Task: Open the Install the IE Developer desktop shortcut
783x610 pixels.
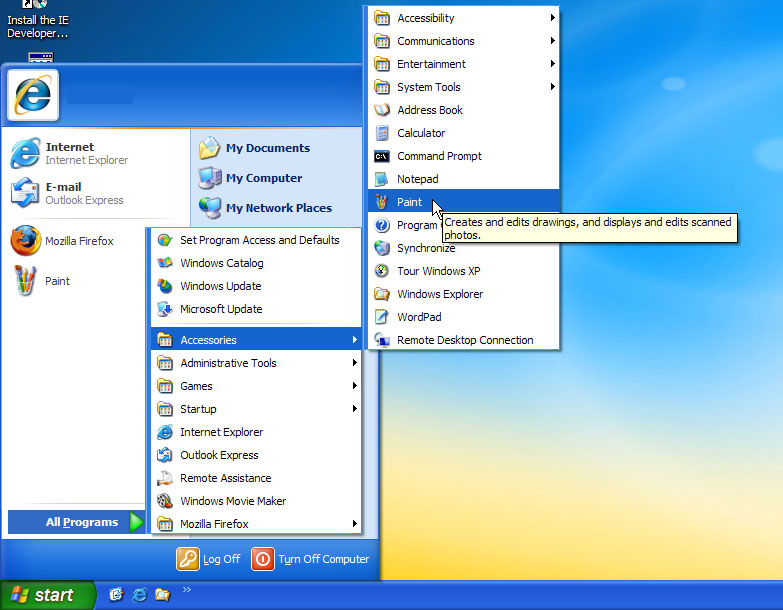Action: tap(38, 20)
